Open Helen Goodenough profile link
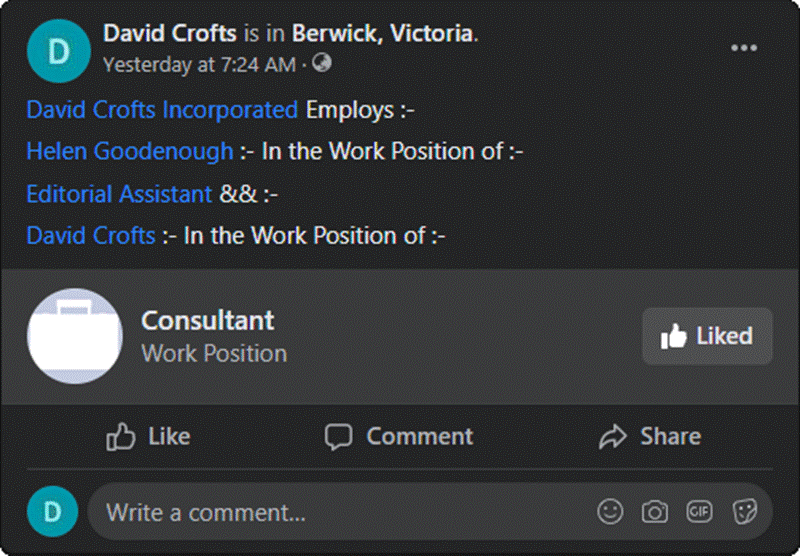Image resolution: width=800 pixels, height=556 pixels. [x=130, y=151]
